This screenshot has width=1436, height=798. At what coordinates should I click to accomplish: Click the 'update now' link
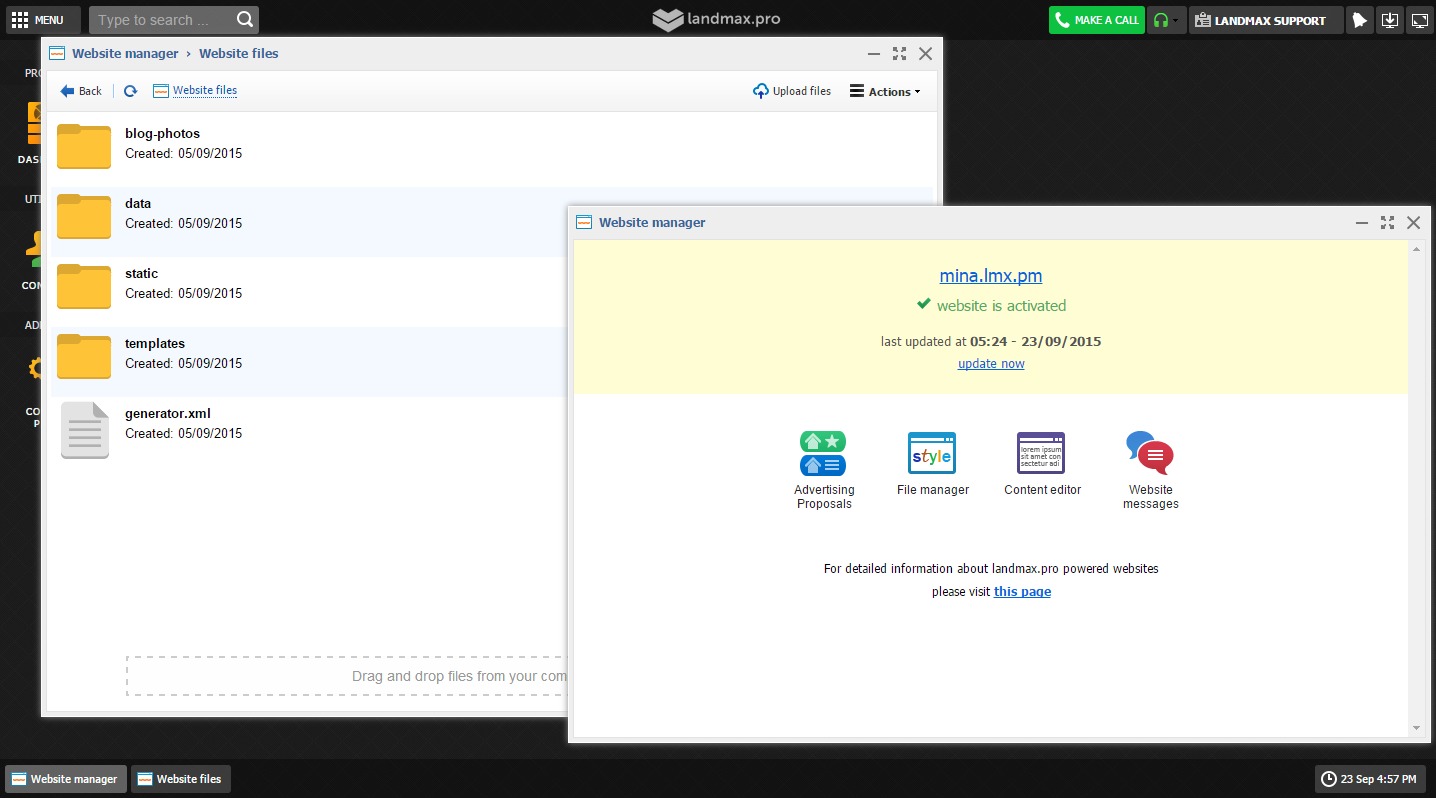[x=990, y=364]
